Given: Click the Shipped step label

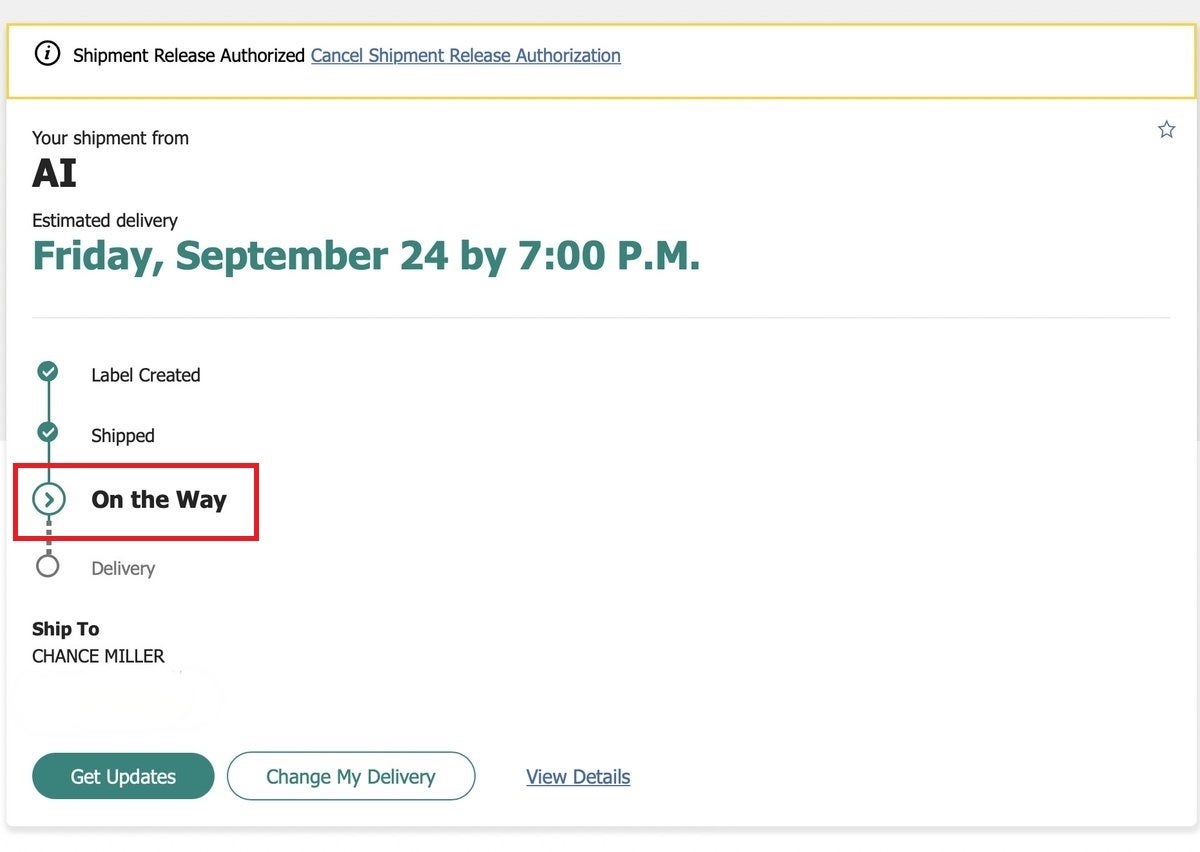Looking at the screenshot, I should click(x=123, y=436).
